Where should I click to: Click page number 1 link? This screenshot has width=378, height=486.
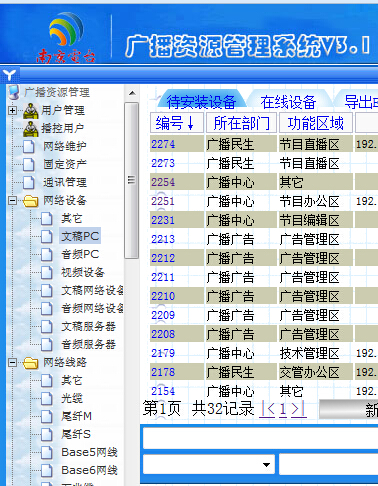283,409
